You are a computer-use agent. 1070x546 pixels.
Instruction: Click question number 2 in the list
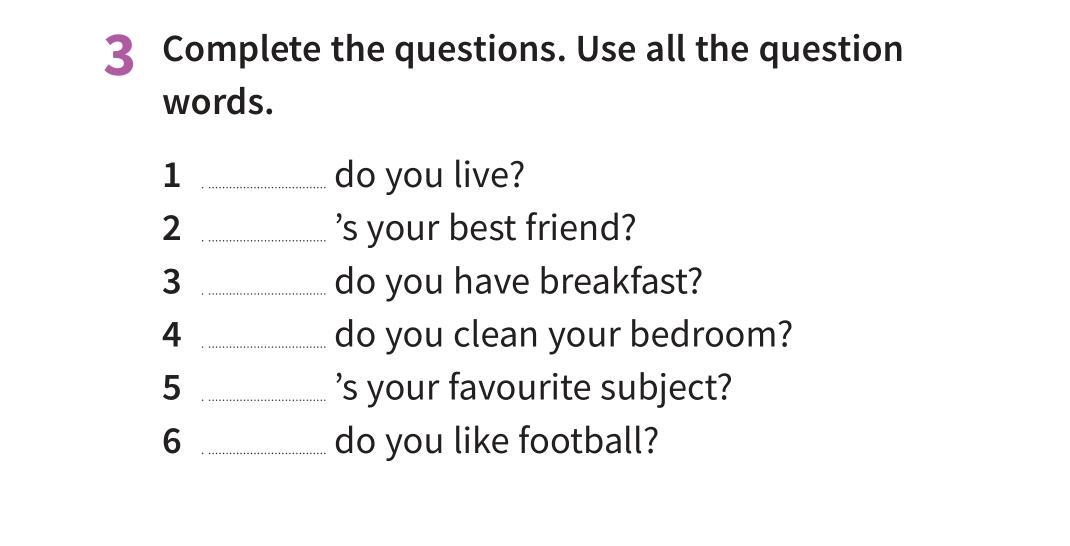click(x=172, y=229)
